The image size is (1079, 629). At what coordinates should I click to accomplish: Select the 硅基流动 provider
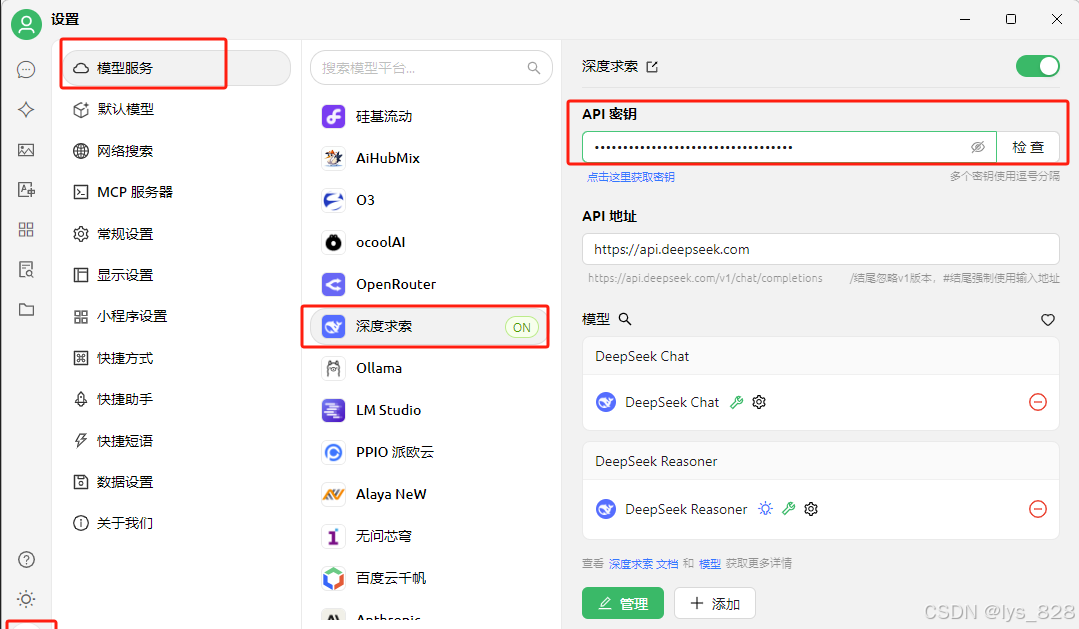tap(431, 116)
